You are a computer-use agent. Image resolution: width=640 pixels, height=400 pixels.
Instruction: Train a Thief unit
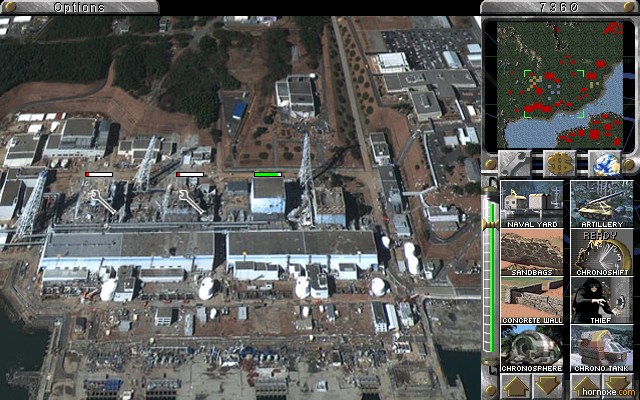tap(602, 301)
